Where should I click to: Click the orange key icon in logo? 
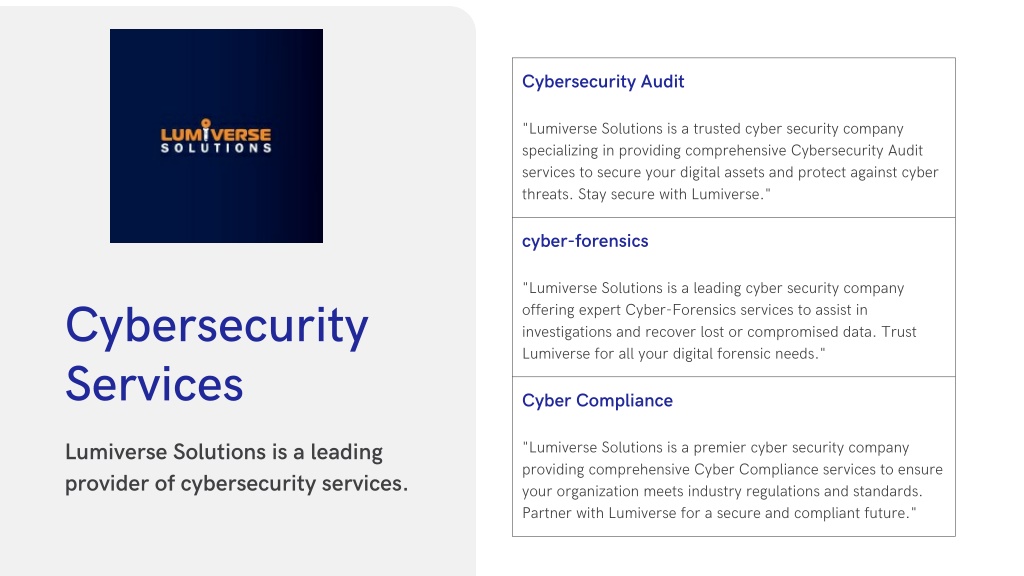point(206,129)
